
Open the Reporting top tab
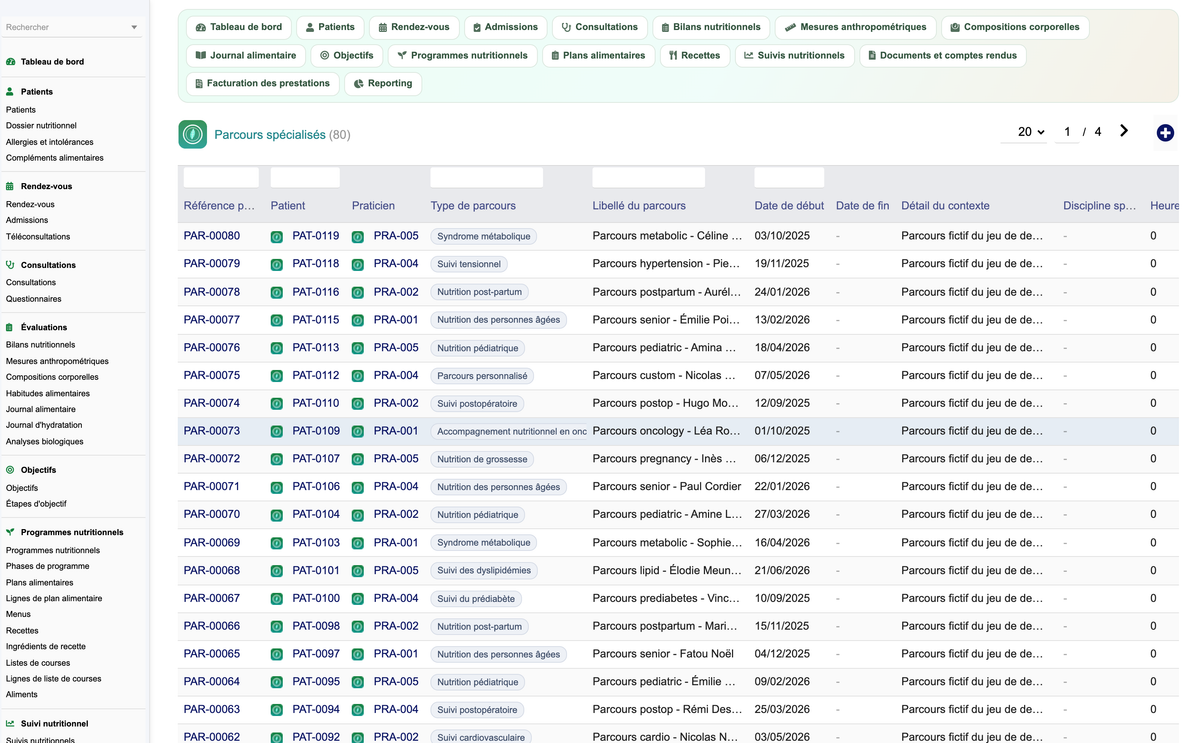pos(383,83)
